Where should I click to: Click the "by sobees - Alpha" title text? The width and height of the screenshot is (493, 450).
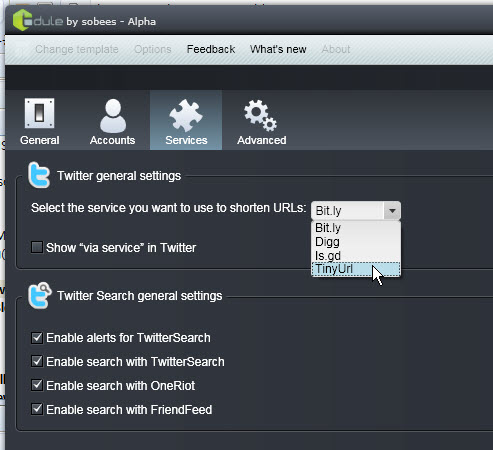click(x=111, y=22)
